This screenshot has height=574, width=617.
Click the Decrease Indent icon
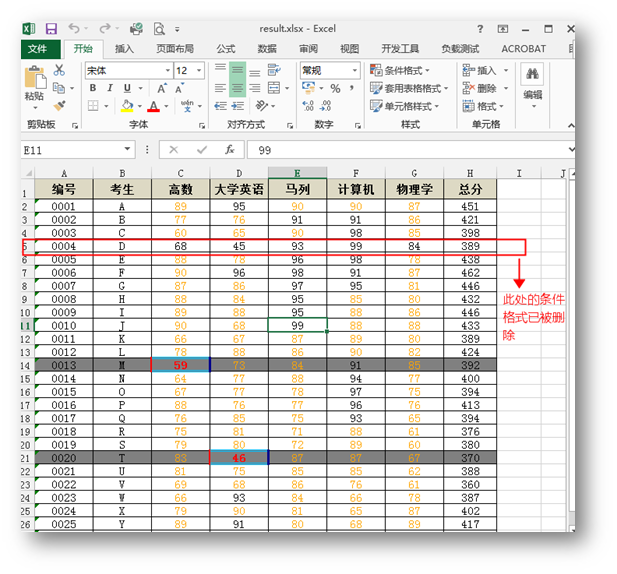220,106
